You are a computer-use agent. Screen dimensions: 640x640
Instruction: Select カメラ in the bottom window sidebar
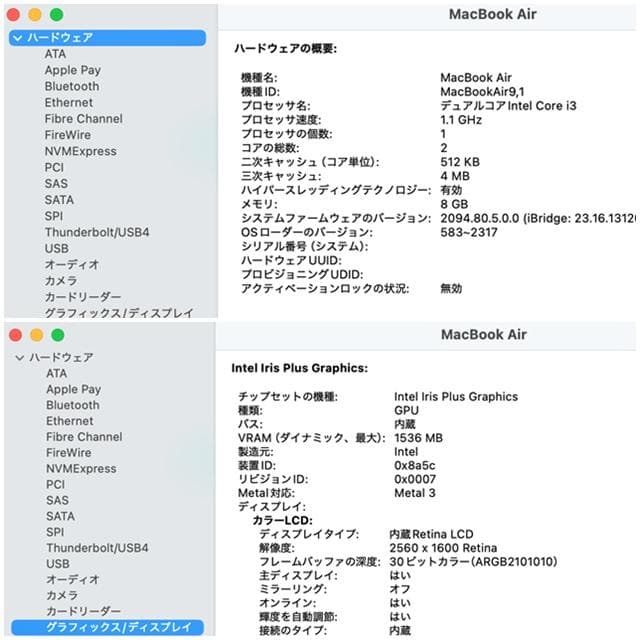tap(62, 596)
